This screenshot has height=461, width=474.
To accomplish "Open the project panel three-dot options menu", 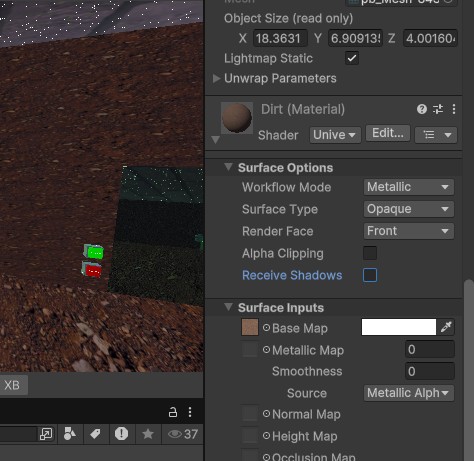I will pyautogui.click(x=190, y=412).
